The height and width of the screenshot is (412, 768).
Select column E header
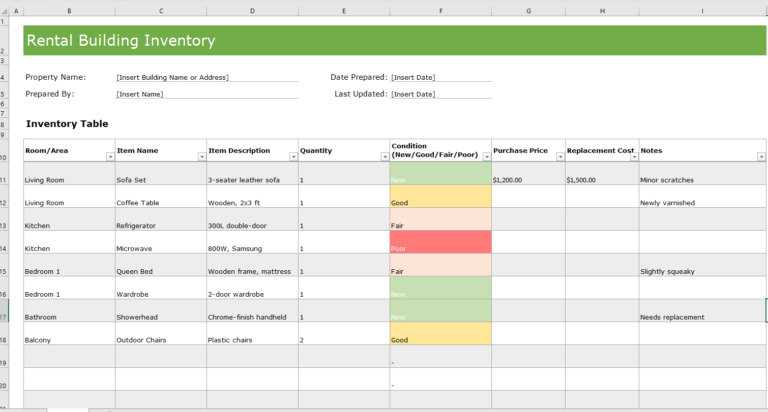[x=344, y=11]
